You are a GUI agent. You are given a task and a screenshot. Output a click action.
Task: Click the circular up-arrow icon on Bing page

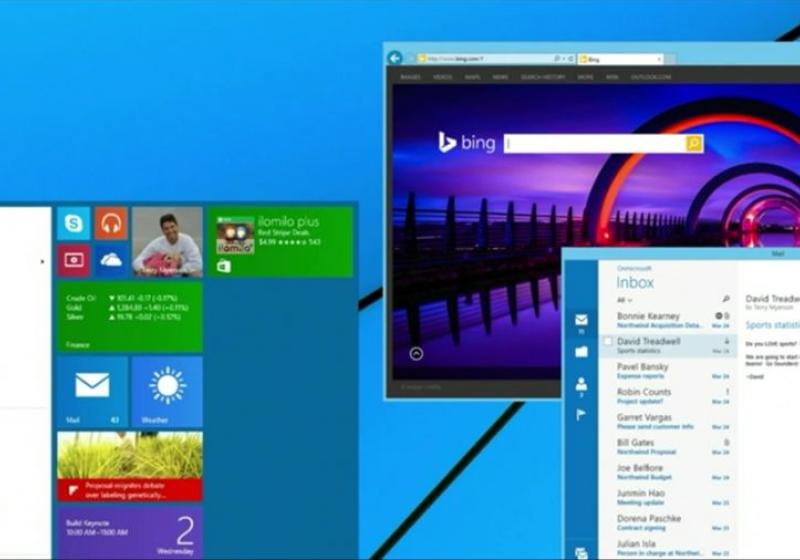(416, 353)
